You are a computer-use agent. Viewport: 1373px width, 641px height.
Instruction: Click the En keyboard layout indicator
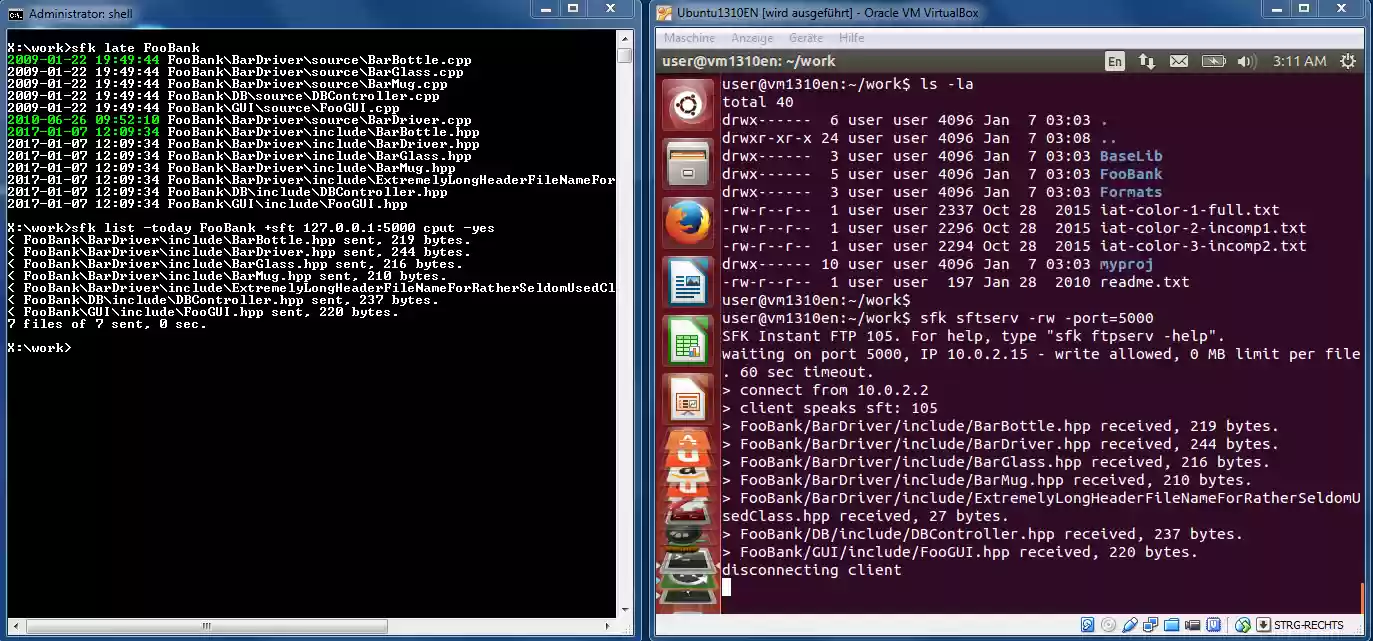coord(1114,61)
